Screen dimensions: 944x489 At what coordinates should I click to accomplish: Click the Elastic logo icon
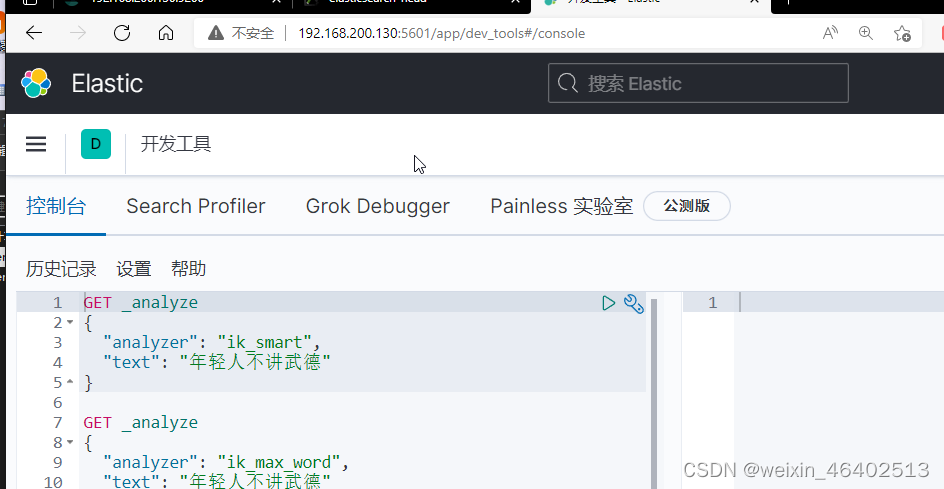pos(36,83)
